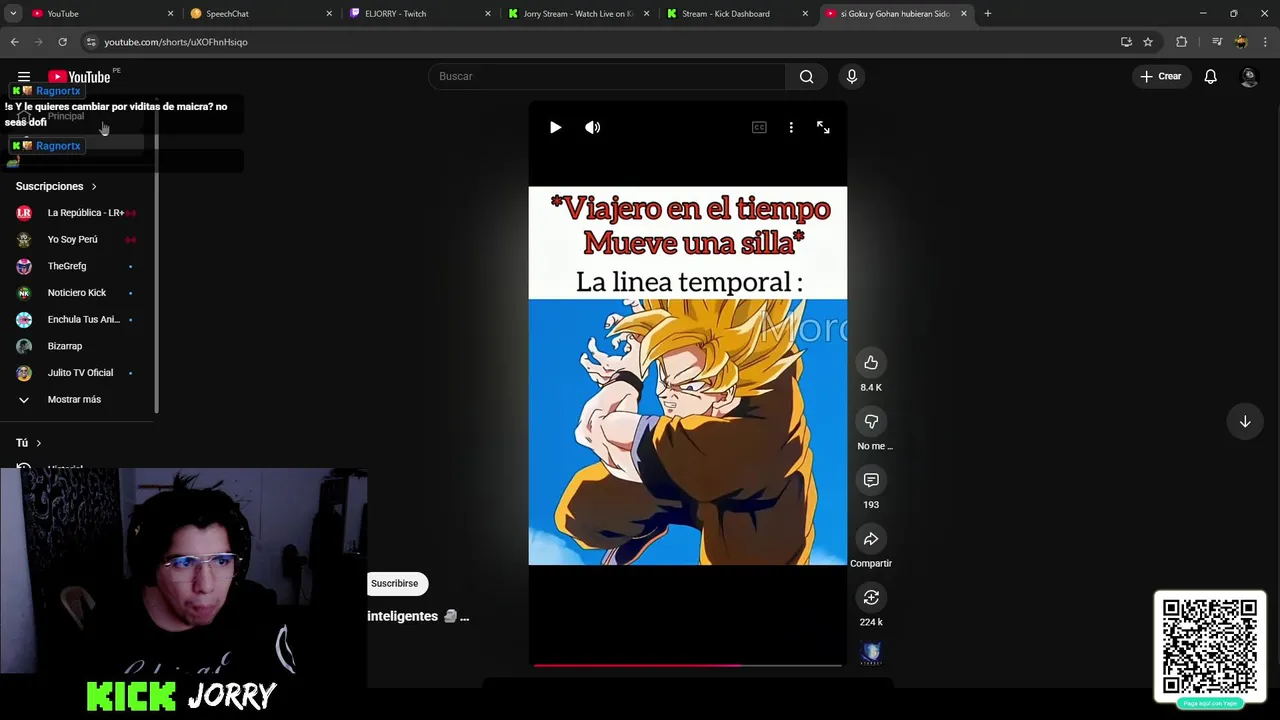Open the 193 comments panel

pyautogui.click(x=871, y=480)
